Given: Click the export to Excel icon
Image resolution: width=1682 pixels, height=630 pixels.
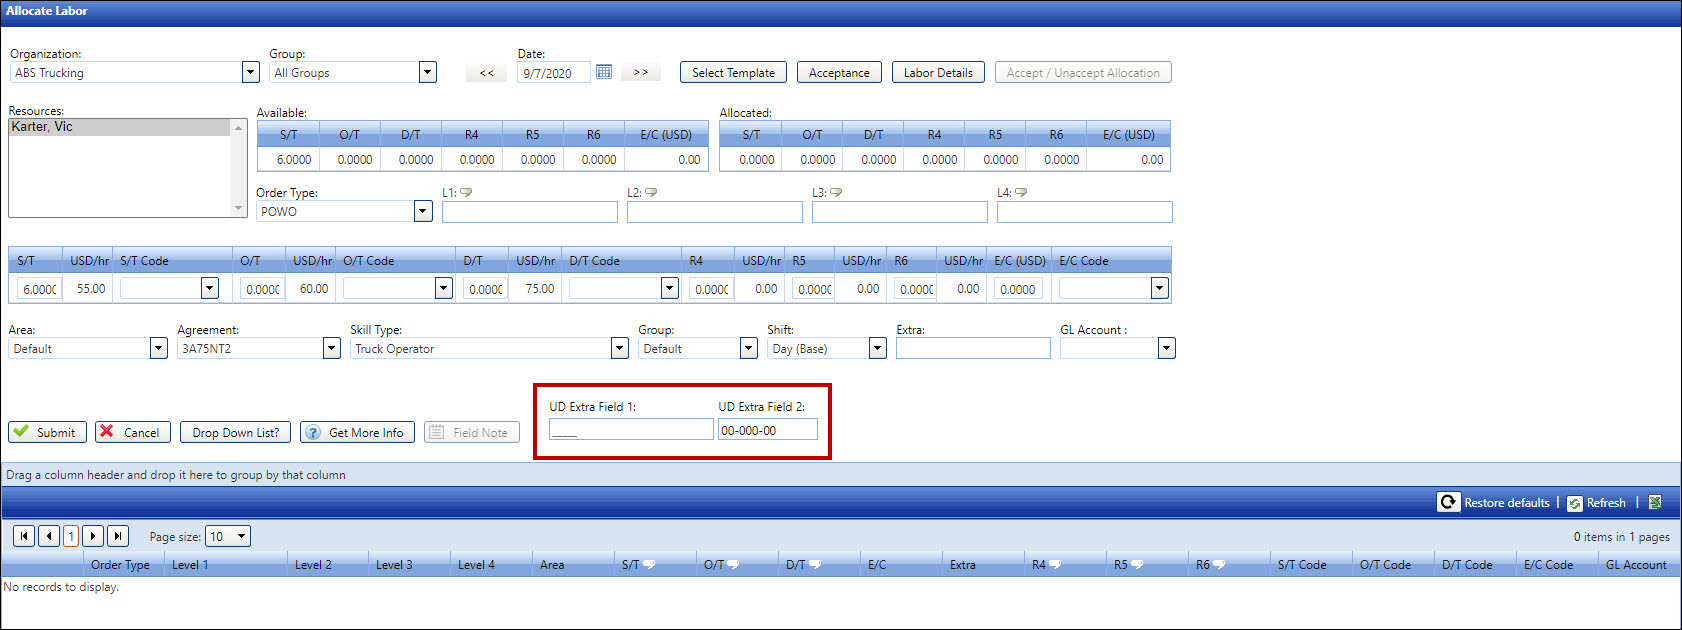Looking at the screenshot, I should 1655,502.
